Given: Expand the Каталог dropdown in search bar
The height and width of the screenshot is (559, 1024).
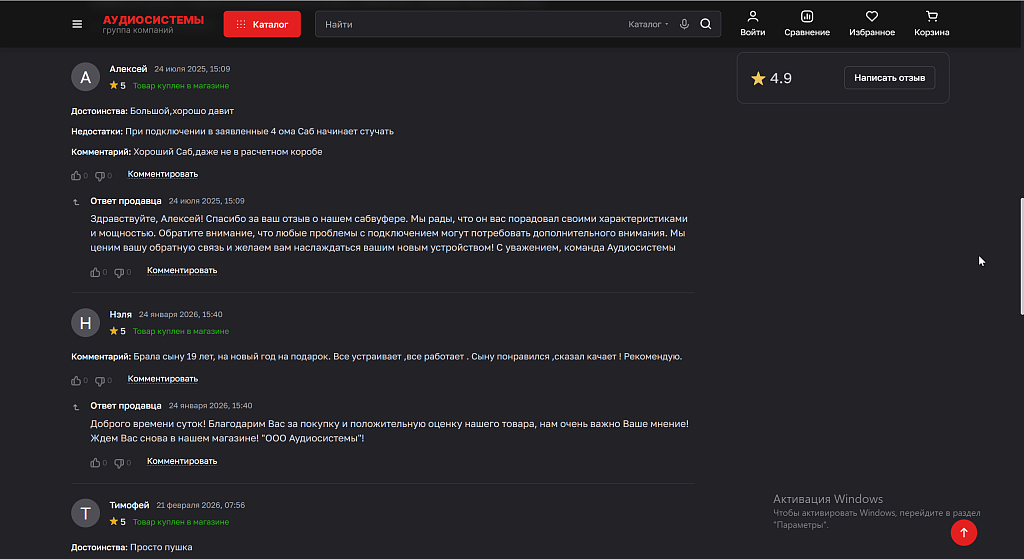Looking at the screenshot, I should pyautogui.click(x=648, y=24).
